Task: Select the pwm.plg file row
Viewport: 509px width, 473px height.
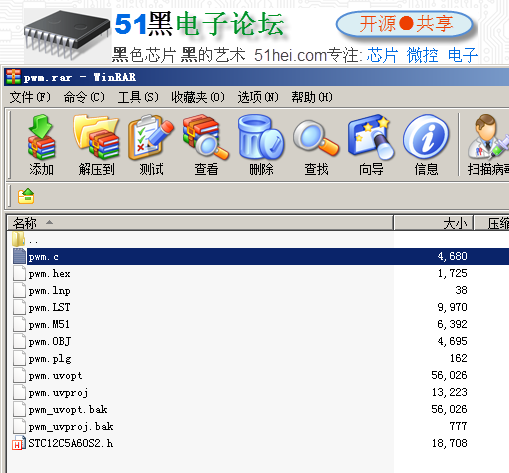Action: tap(258, 359)
